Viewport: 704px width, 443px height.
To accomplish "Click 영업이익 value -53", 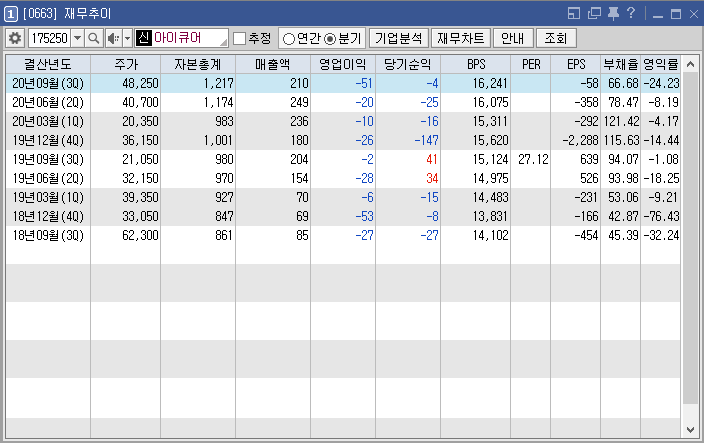I will click(x=364, y=216).
